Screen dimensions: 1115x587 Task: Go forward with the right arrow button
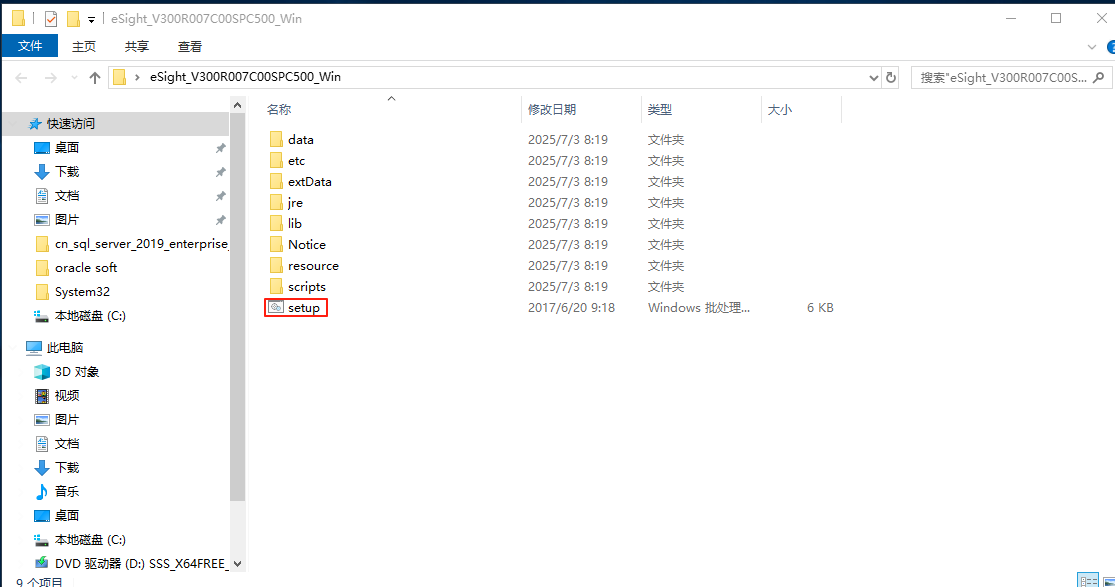(x=50, y=78)
